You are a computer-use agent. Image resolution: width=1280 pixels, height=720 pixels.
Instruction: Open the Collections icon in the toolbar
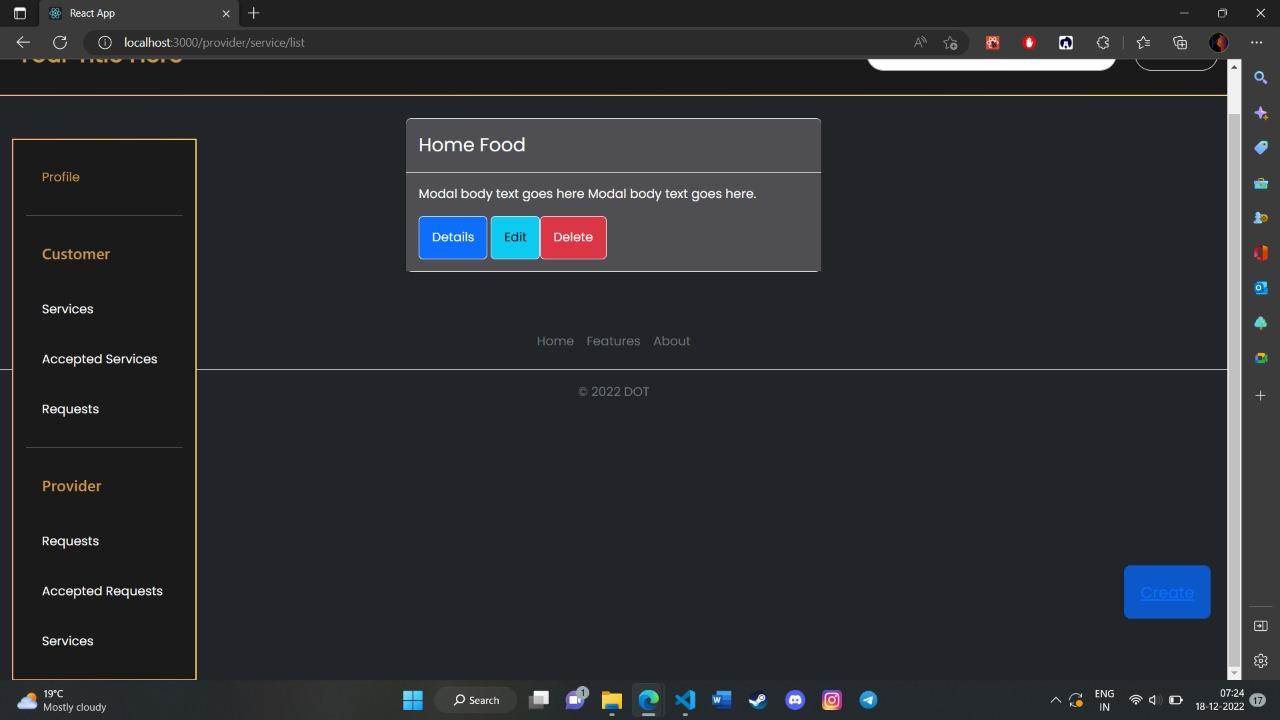coord(1180,42)
